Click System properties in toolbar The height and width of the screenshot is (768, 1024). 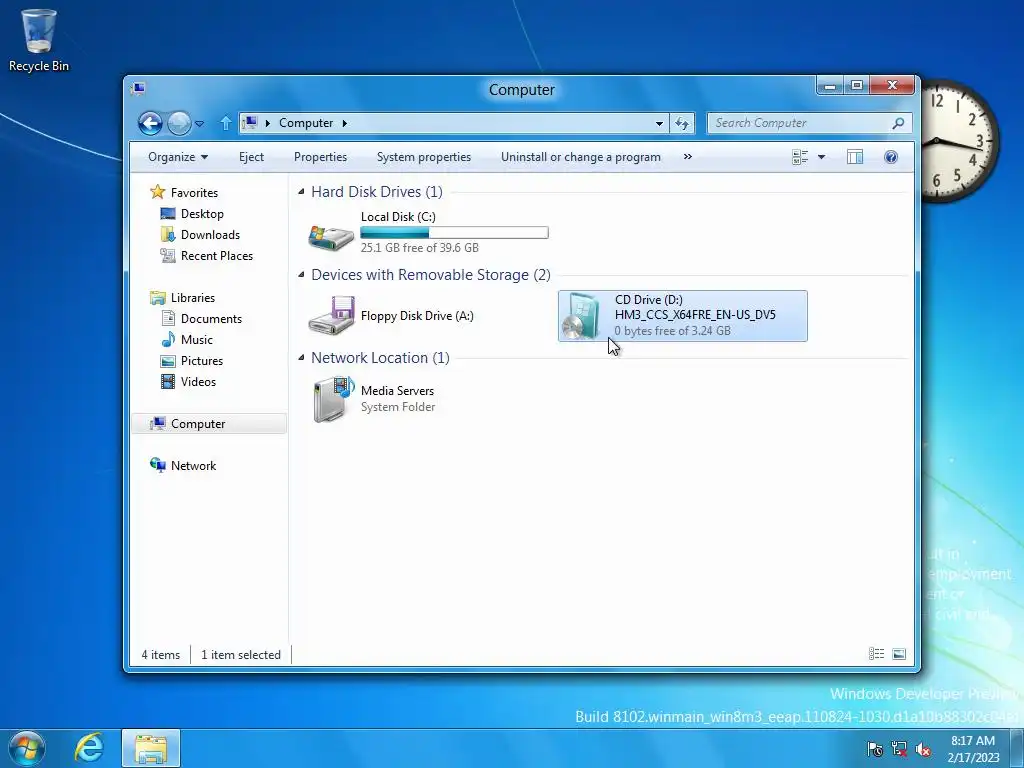point(424,157)
